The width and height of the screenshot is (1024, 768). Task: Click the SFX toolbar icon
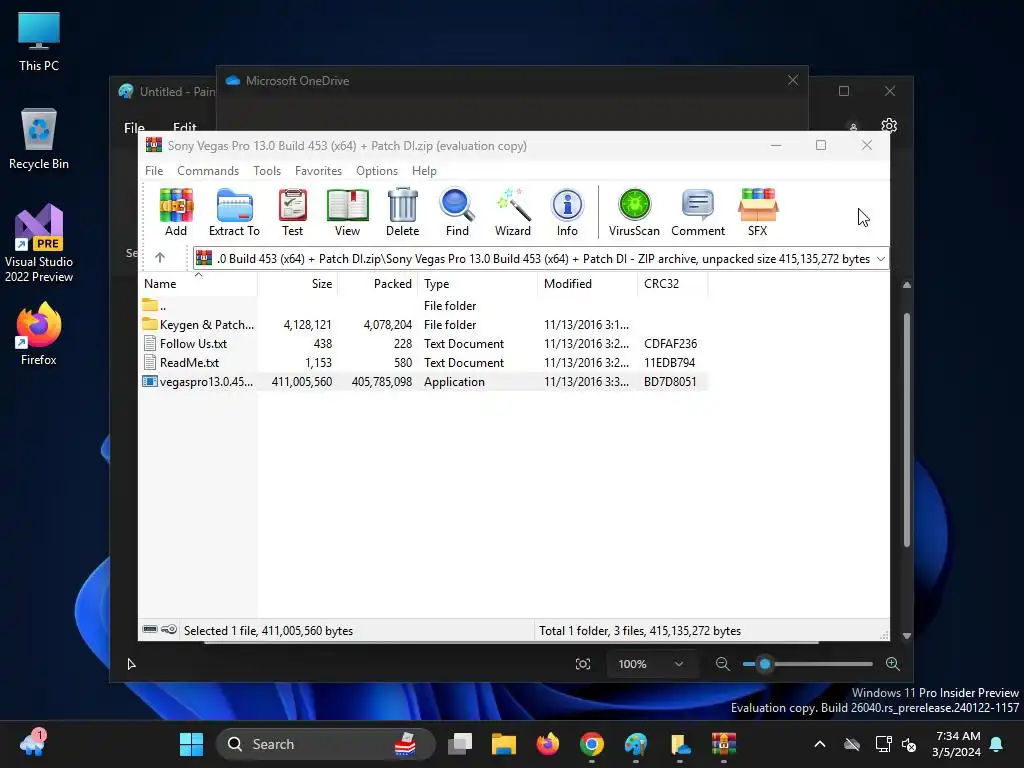[758, 212]
